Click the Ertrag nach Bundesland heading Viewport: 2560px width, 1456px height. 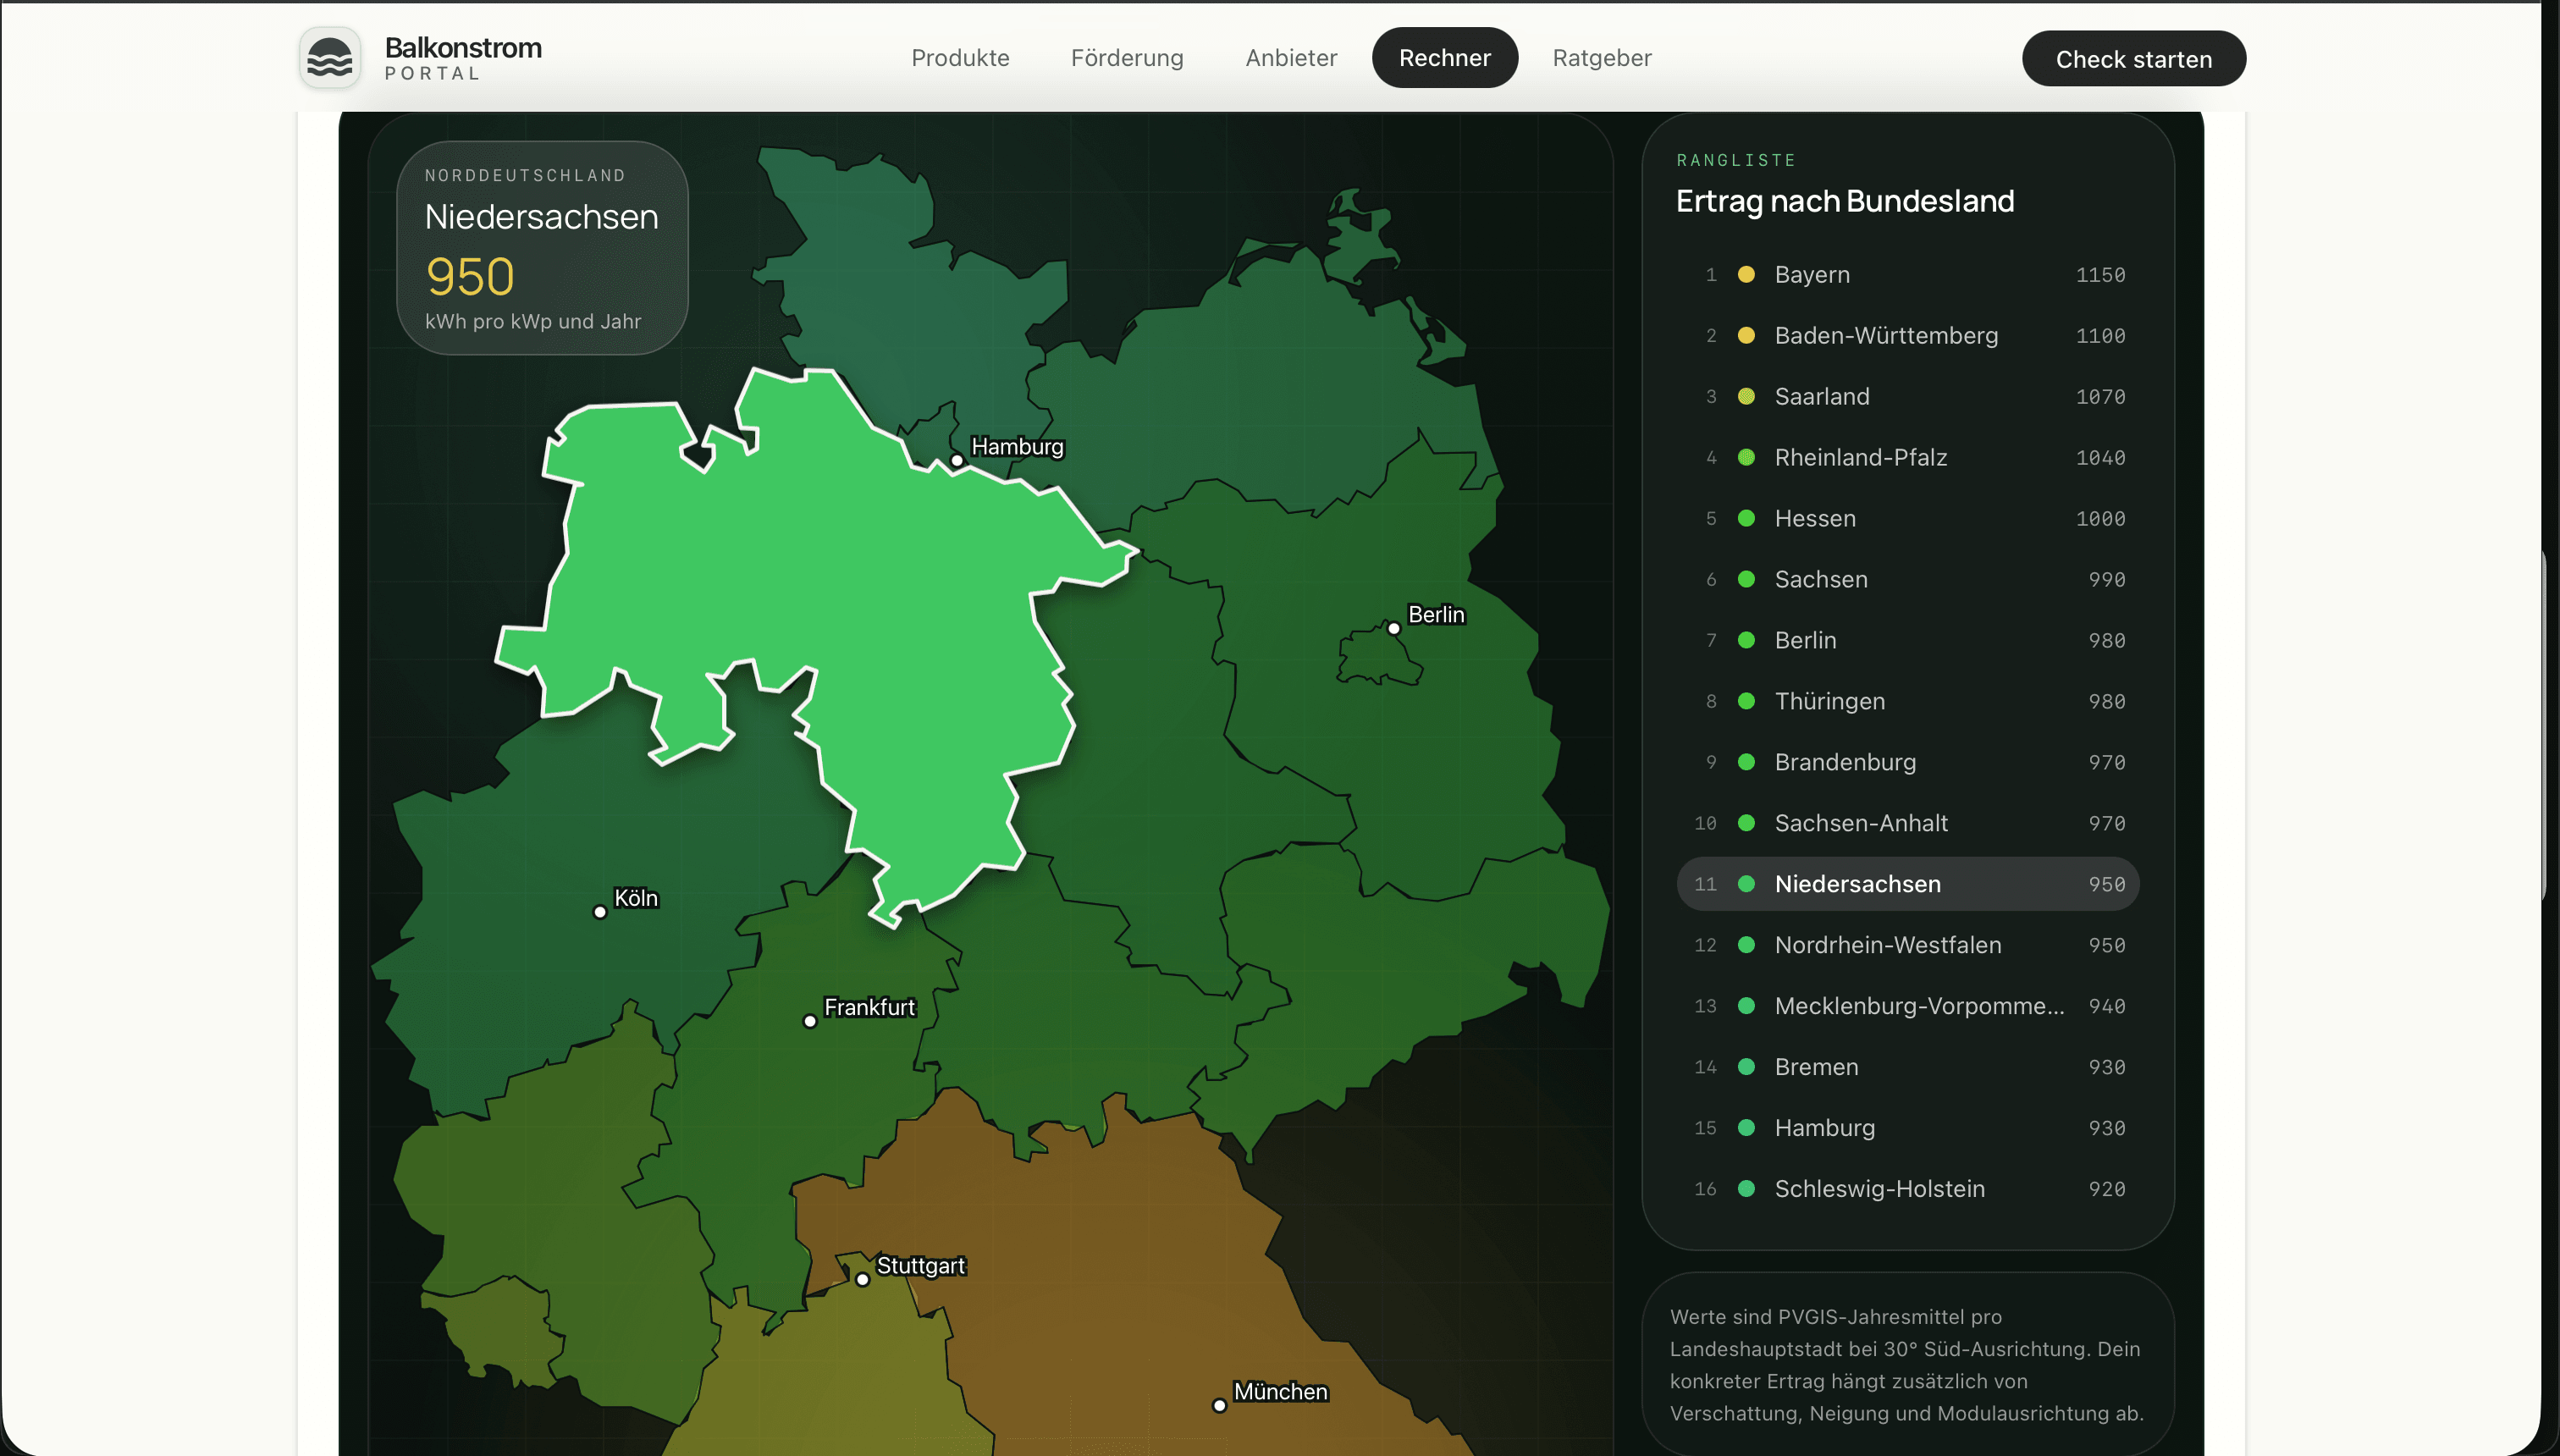[x=1845, y=202]
